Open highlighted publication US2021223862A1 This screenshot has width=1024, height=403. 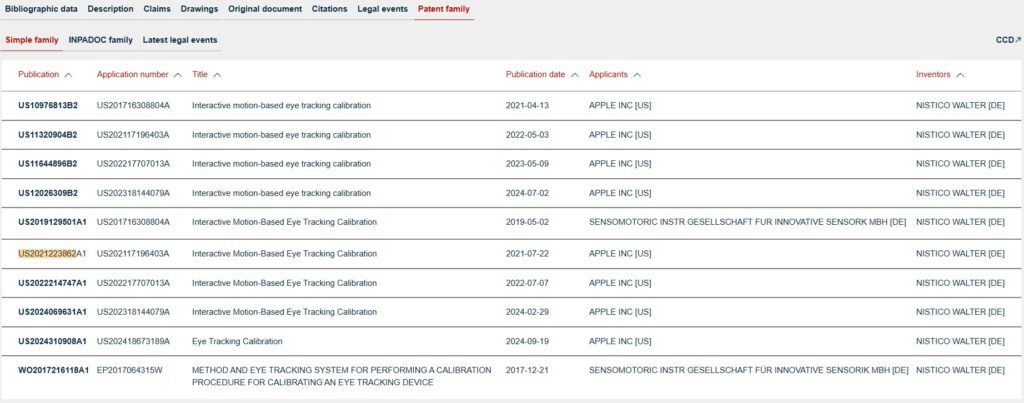point(52,254)
